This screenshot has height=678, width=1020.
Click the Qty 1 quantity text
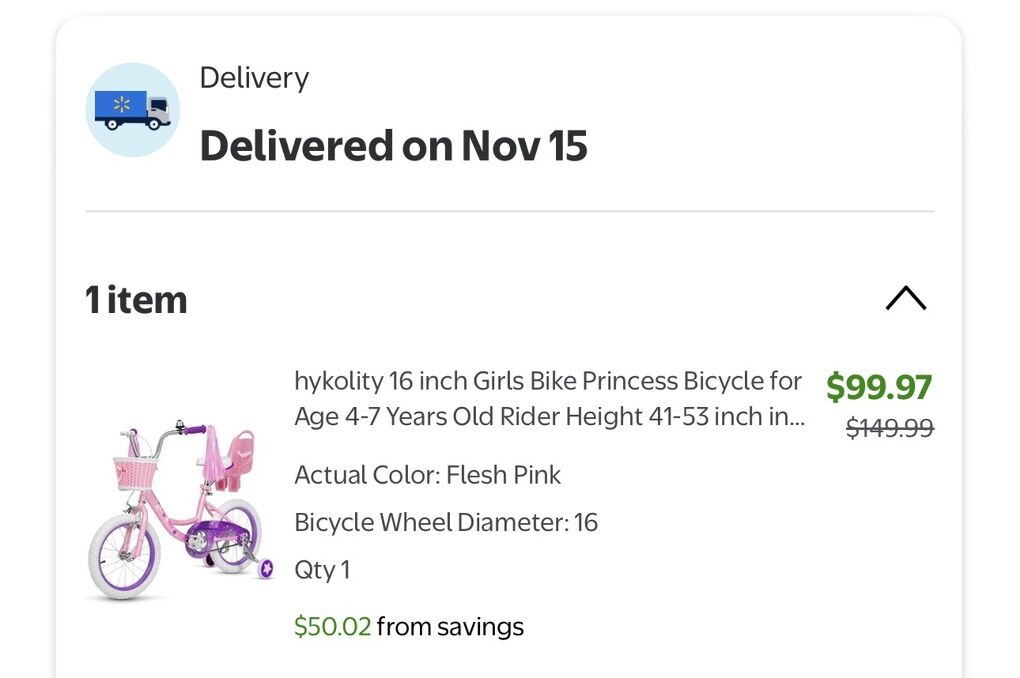click(x=322, y=570)
